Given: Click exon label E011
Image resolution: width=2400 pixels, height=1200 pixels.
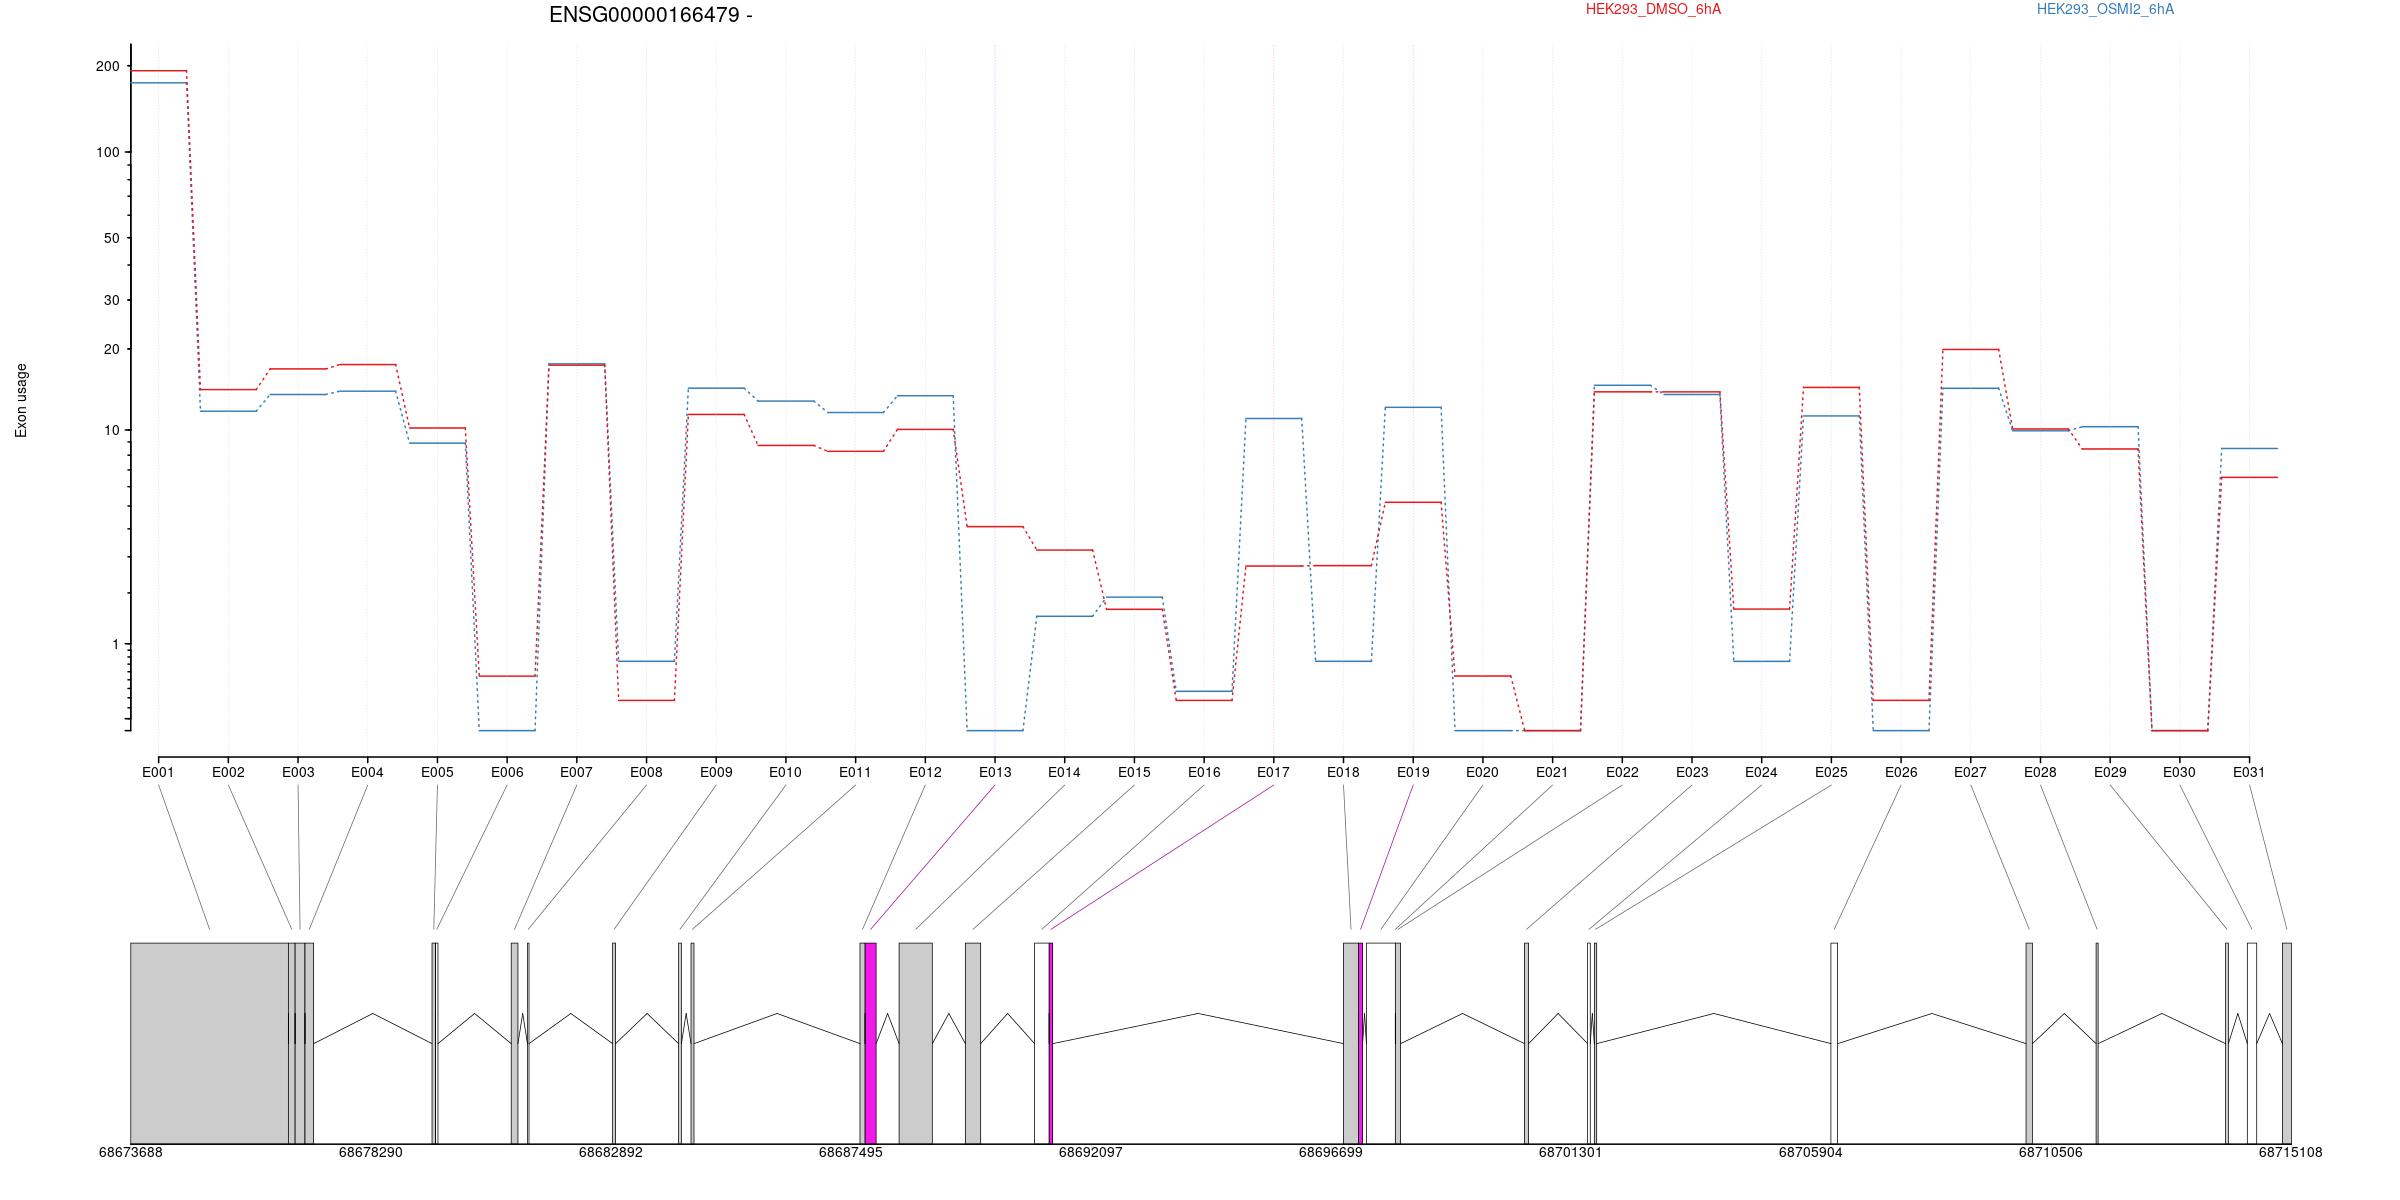Looking at the screenshot, I should [x=855, y=772].
